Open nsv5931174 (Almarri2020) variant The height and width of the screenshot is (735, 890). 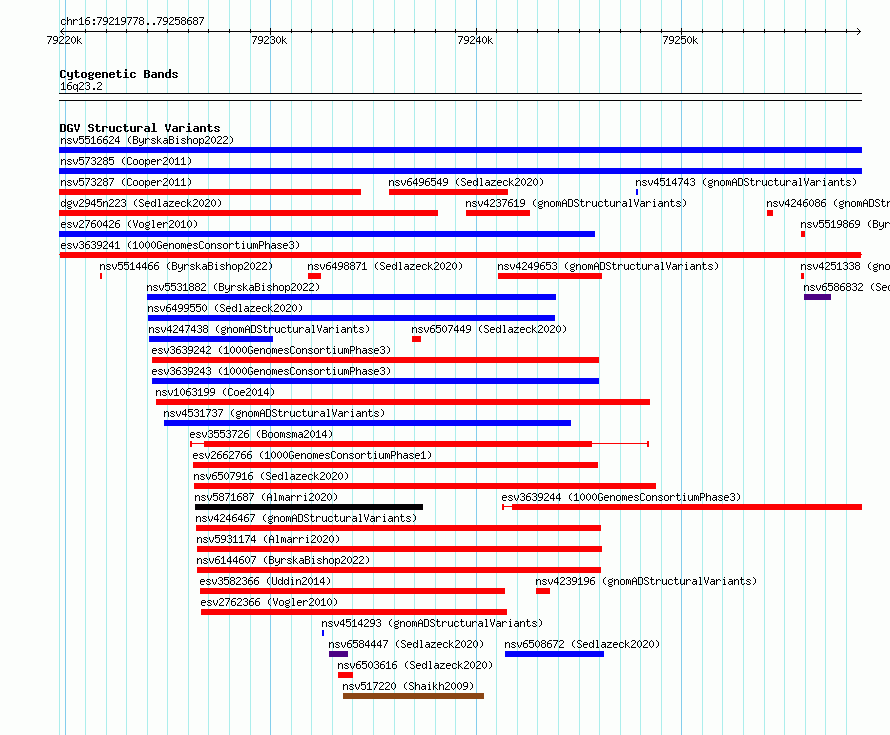[x=268, y=539]
